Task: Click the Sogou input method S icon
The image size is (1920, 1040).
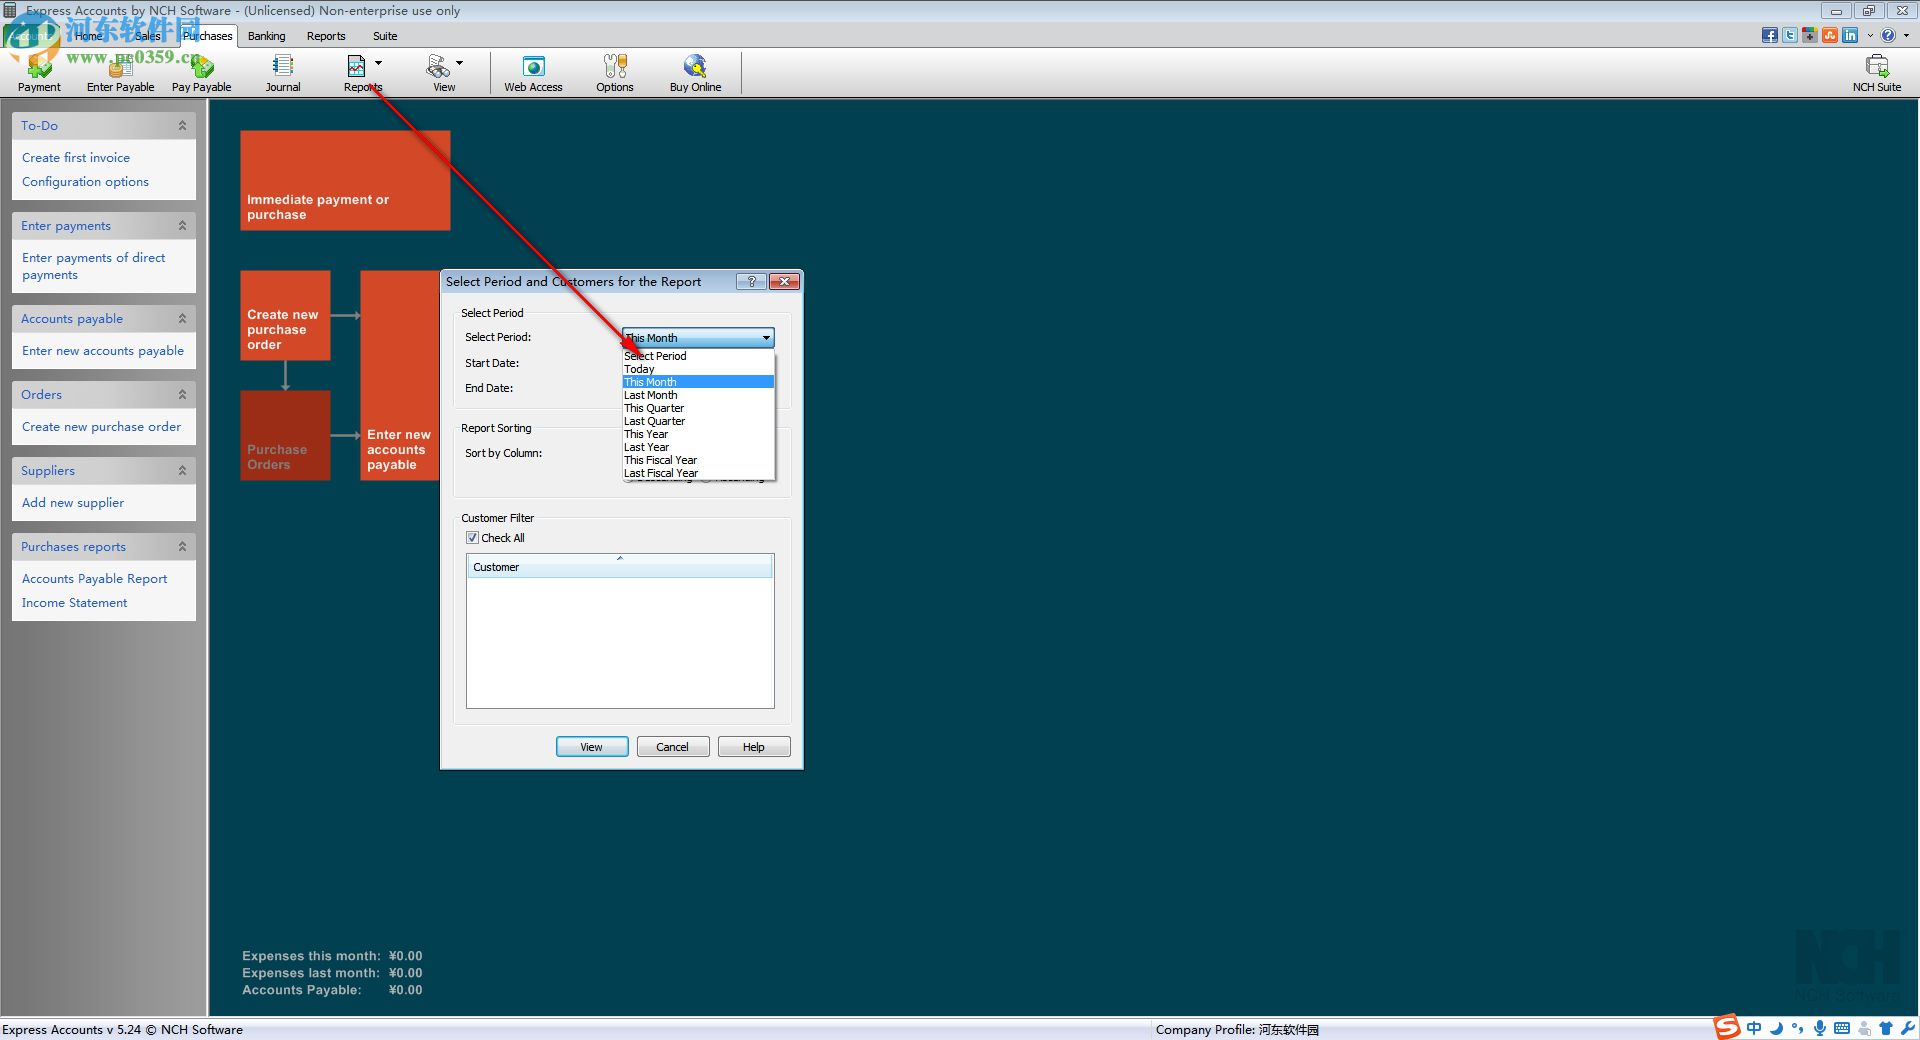Action: (1727, 1027)
